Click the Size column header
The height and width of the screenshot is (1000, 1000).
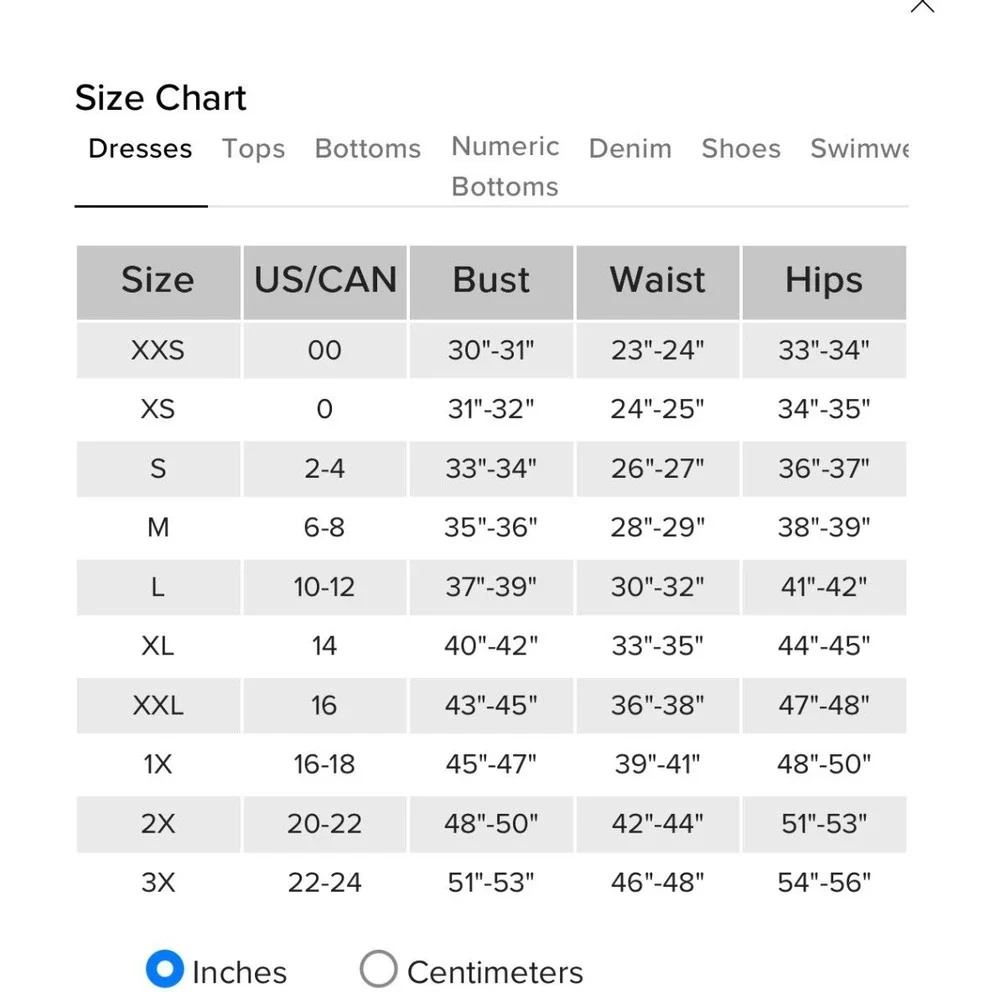pyautogui.click(x=158, y=281)
